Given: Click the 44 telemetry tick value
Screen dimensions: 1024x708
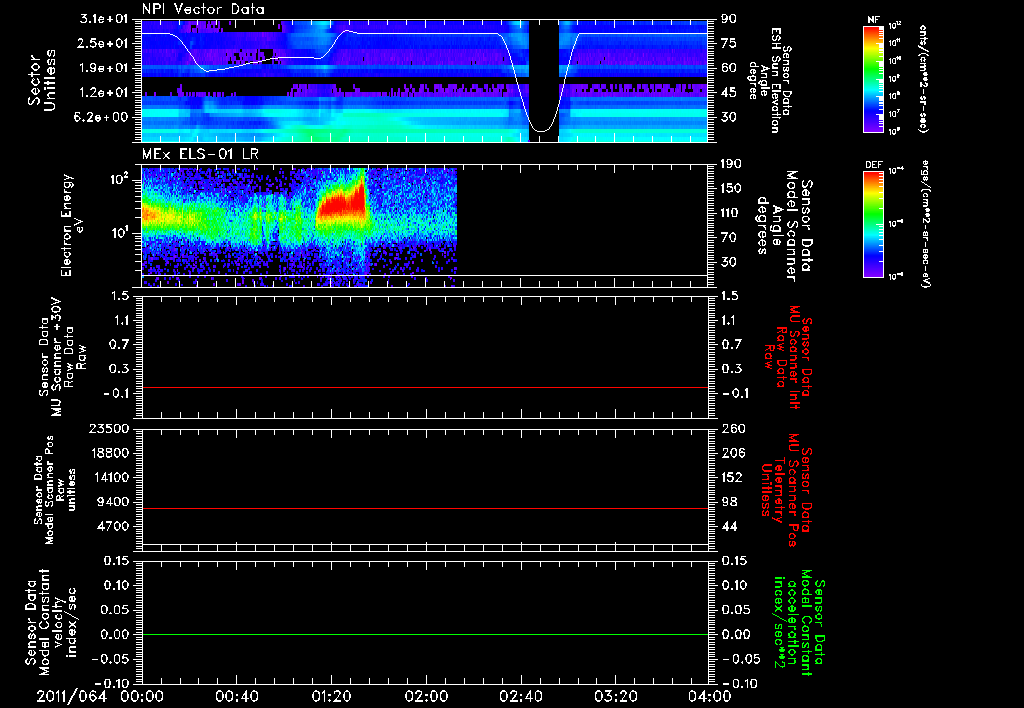Looking at the screenshot, I should [x=729, y=526].
